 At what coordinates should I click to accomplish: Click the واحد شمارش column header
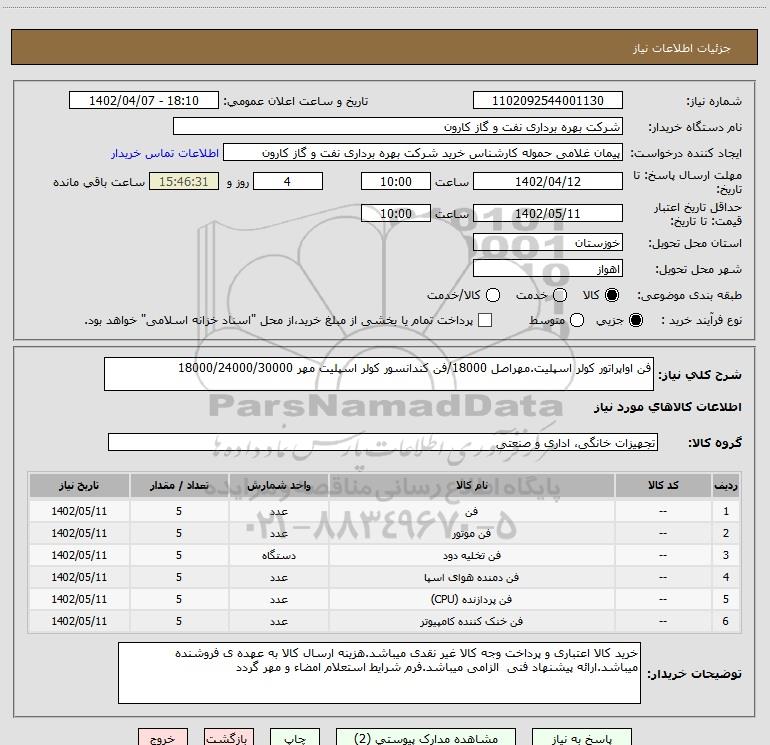pos(278,485)
